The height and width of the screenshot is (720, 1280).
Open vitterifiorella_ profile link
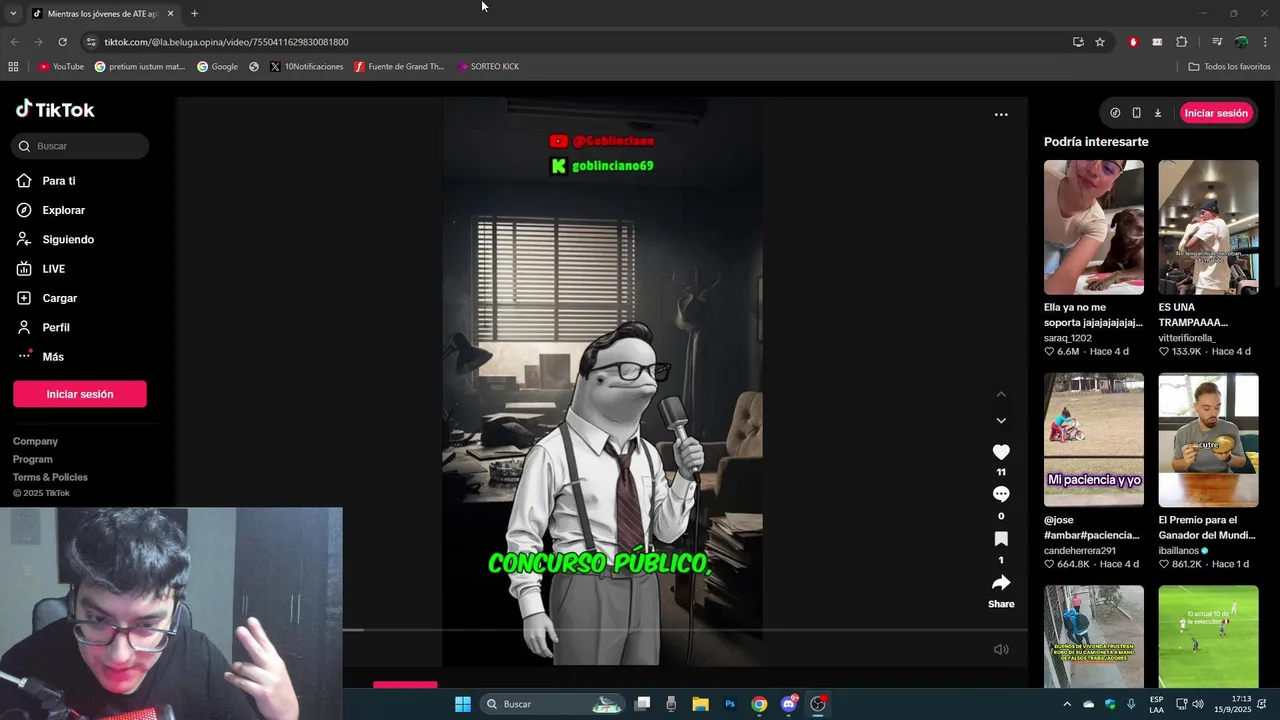pyautogui.click(x=1187, y=338)
